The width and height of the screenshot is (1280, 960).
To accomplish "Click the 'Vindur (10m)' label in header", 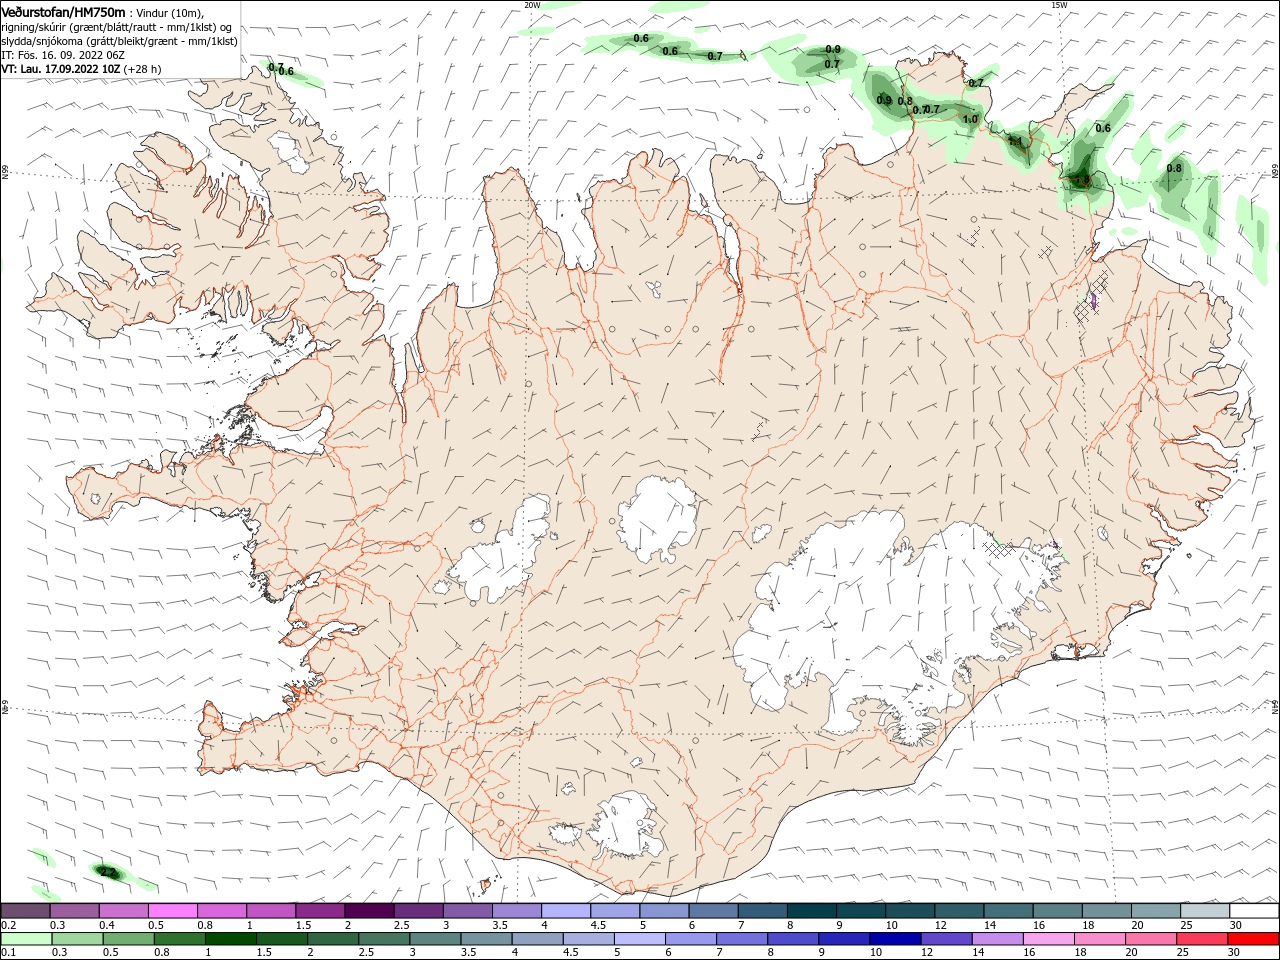I will (170, 12).
